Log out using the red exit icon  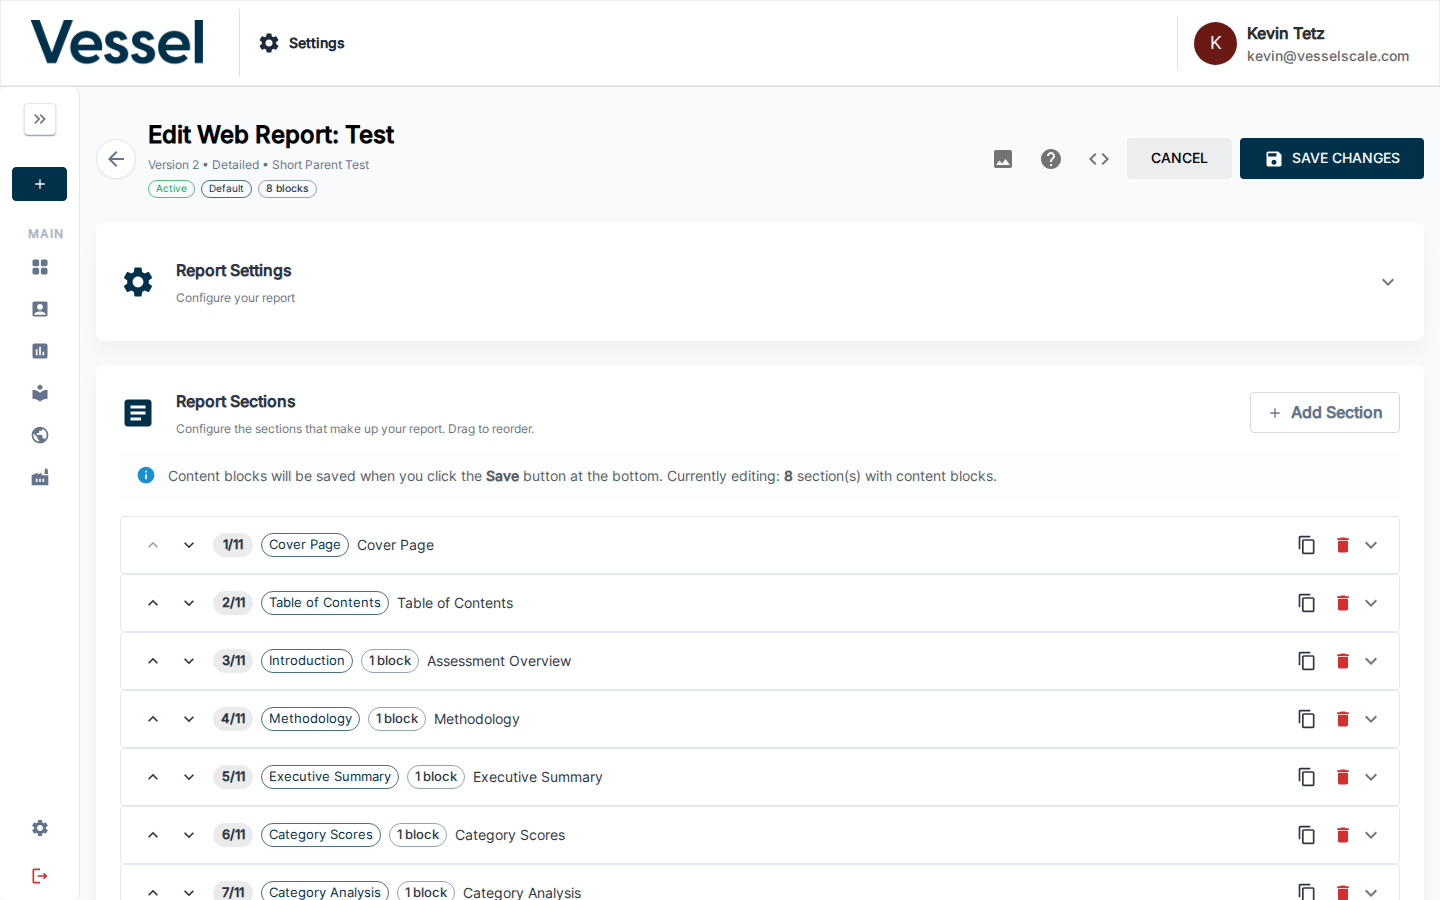39,876
